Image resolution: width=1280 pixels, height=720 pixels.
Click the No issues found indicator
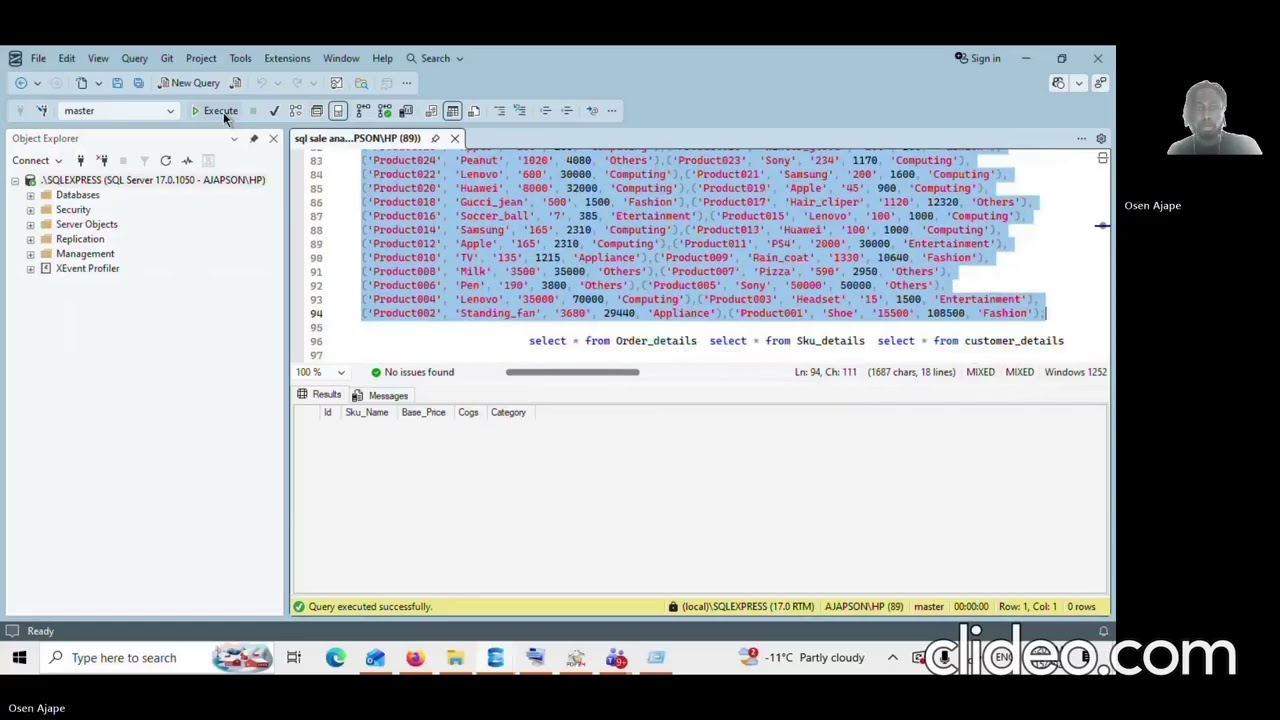(412, 372)
